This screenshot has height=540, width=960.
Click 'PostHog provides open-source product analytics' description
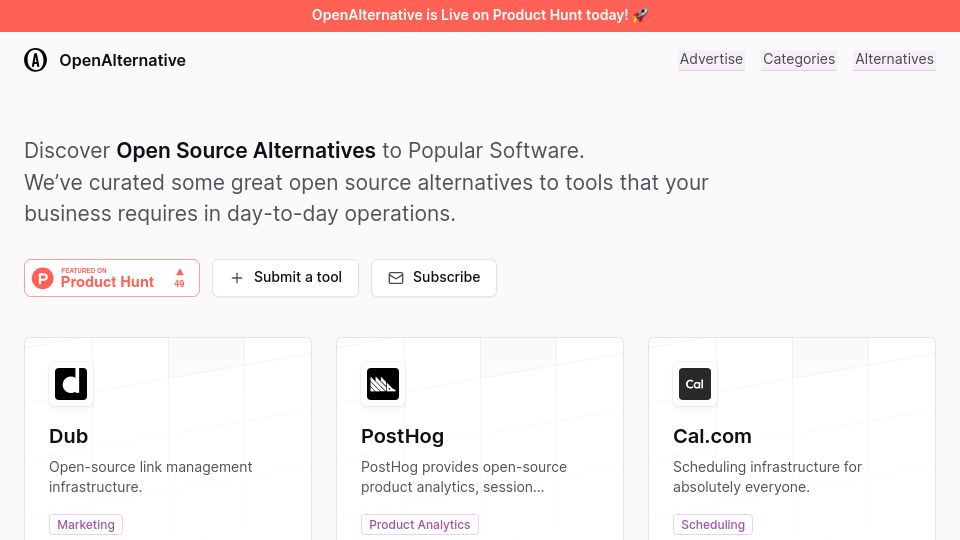click(x=463, y=477)
